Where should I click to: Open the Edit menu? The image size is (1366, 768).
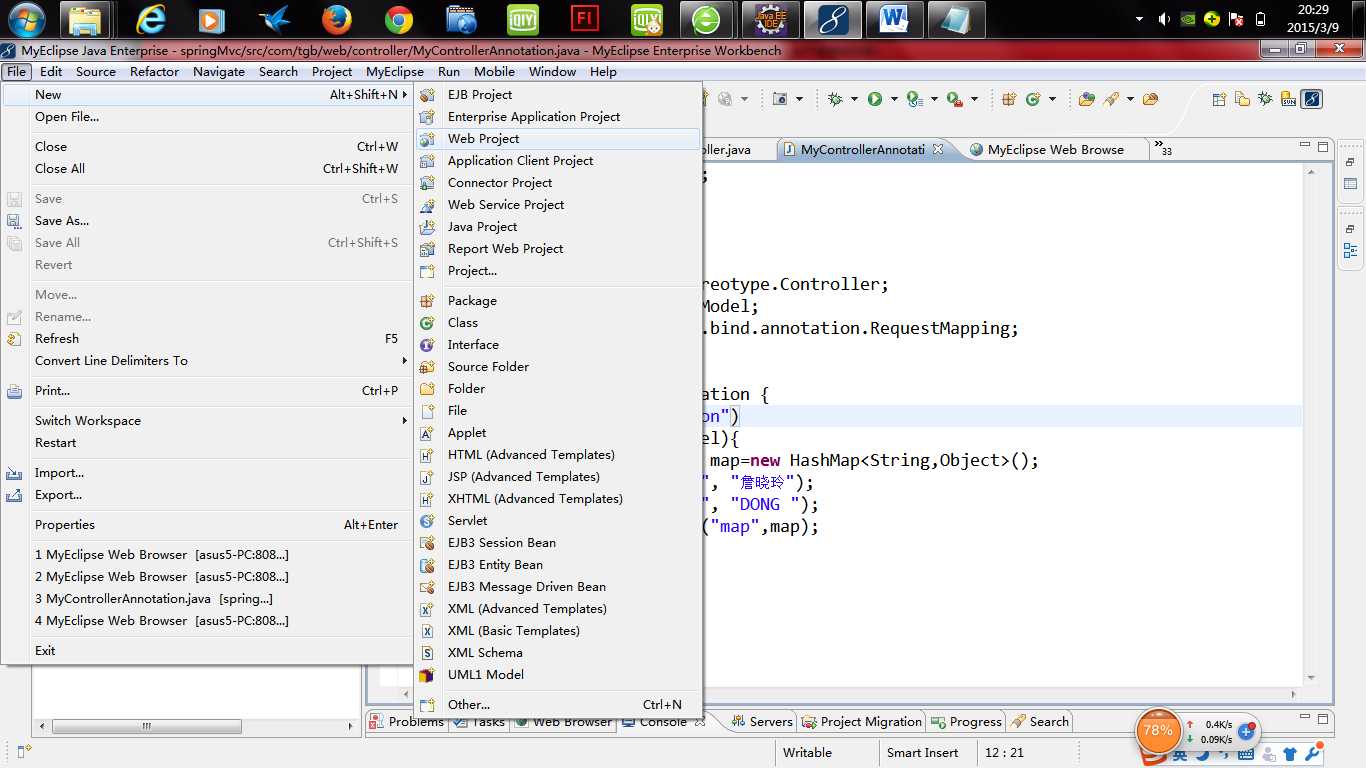(51, 72)
